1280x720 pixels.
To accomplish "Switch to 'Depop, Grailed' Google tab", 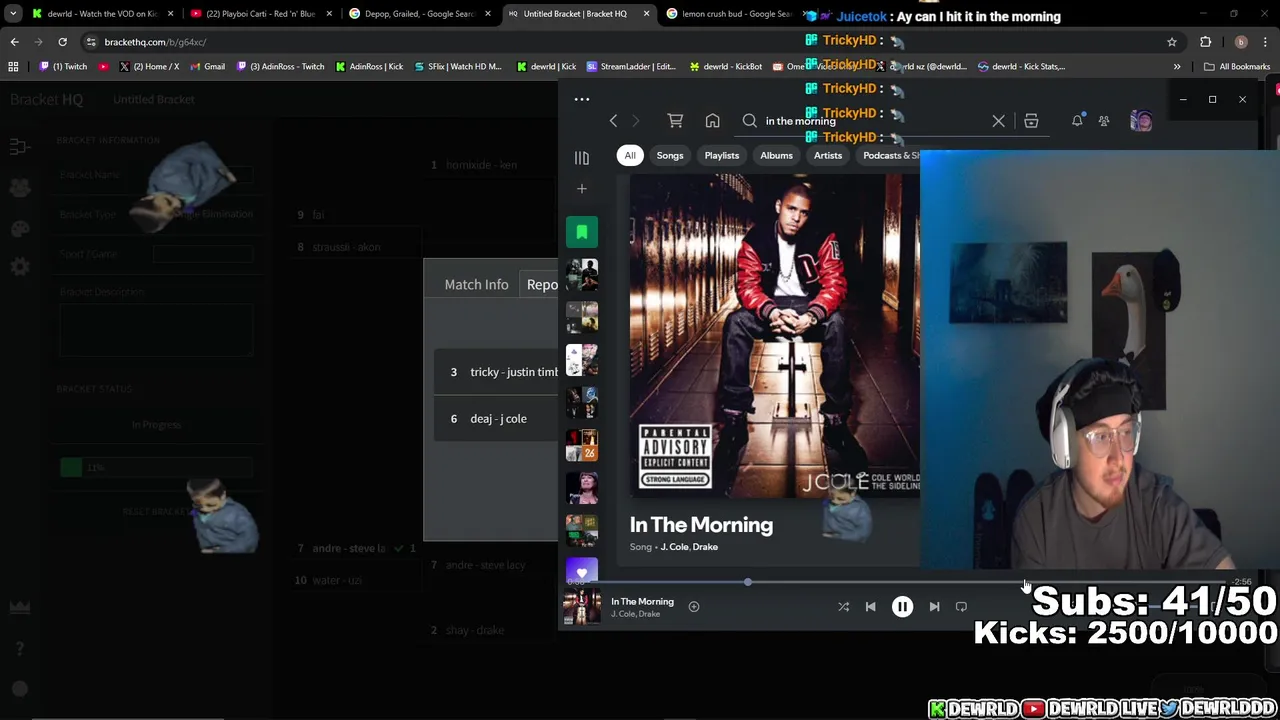I will pyautogui.click(x=419, y=14).
